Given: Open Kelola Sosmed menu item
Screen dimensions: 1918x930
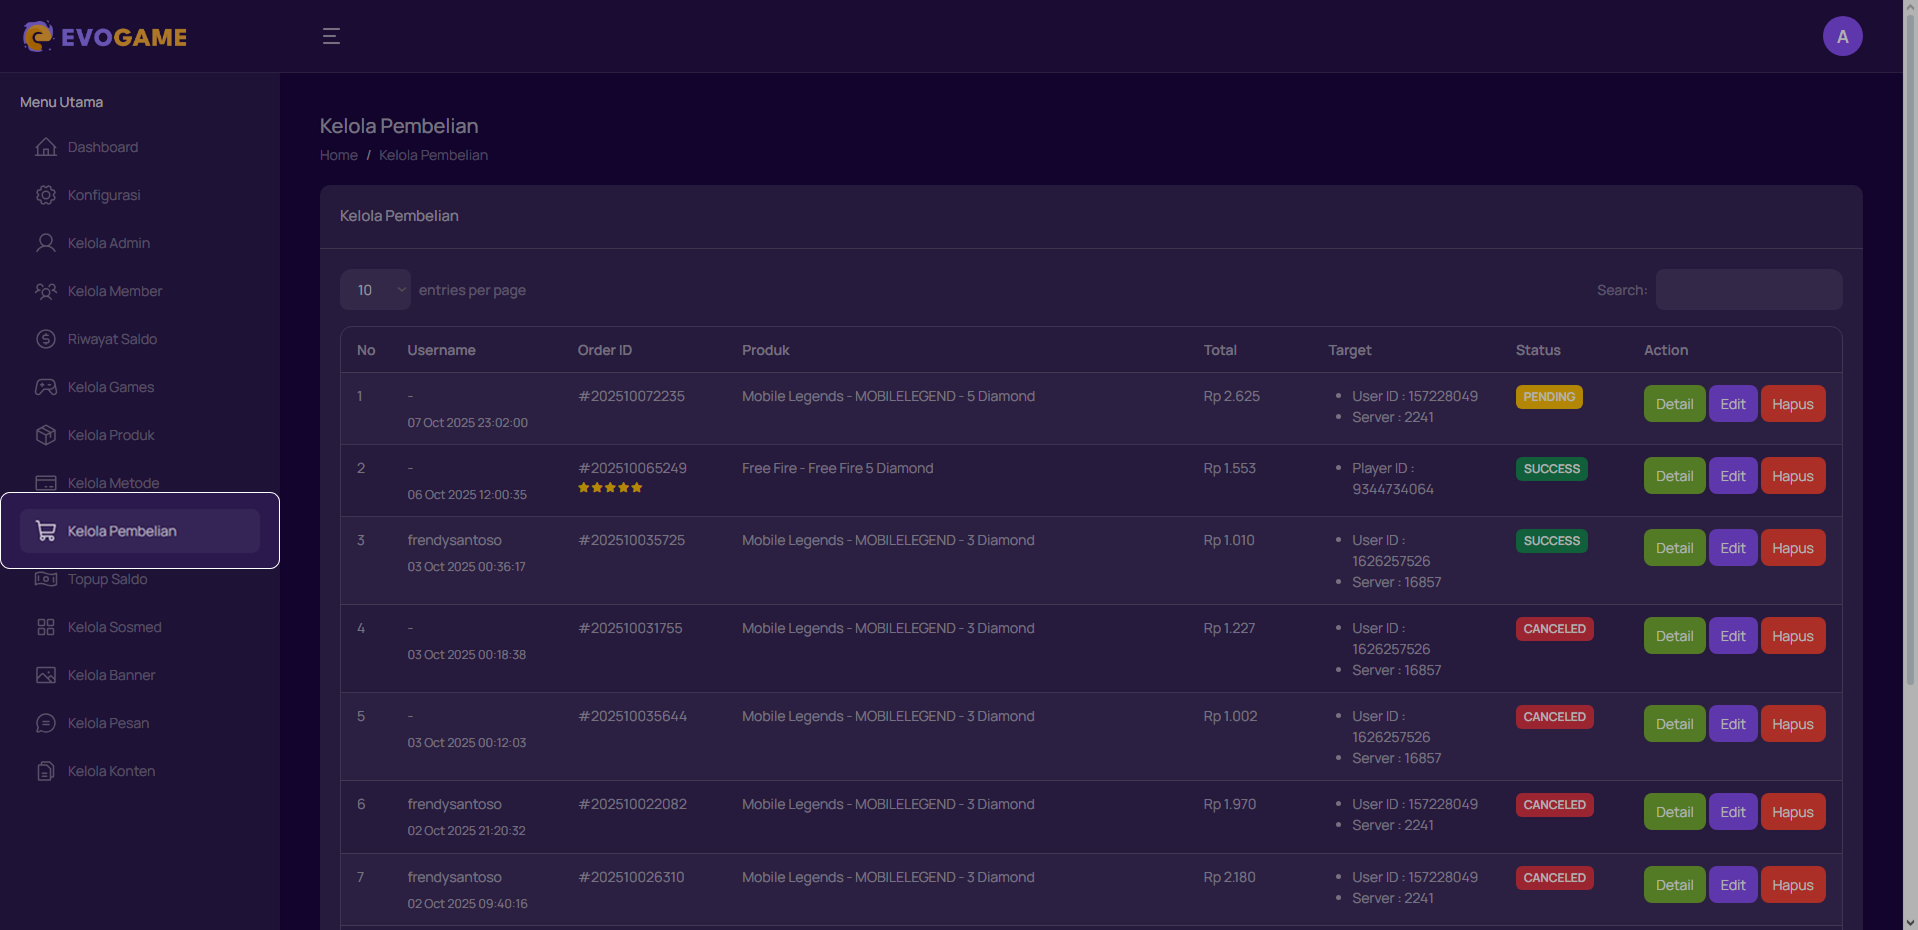Looking at the screenshot, I should click(140, 627).
